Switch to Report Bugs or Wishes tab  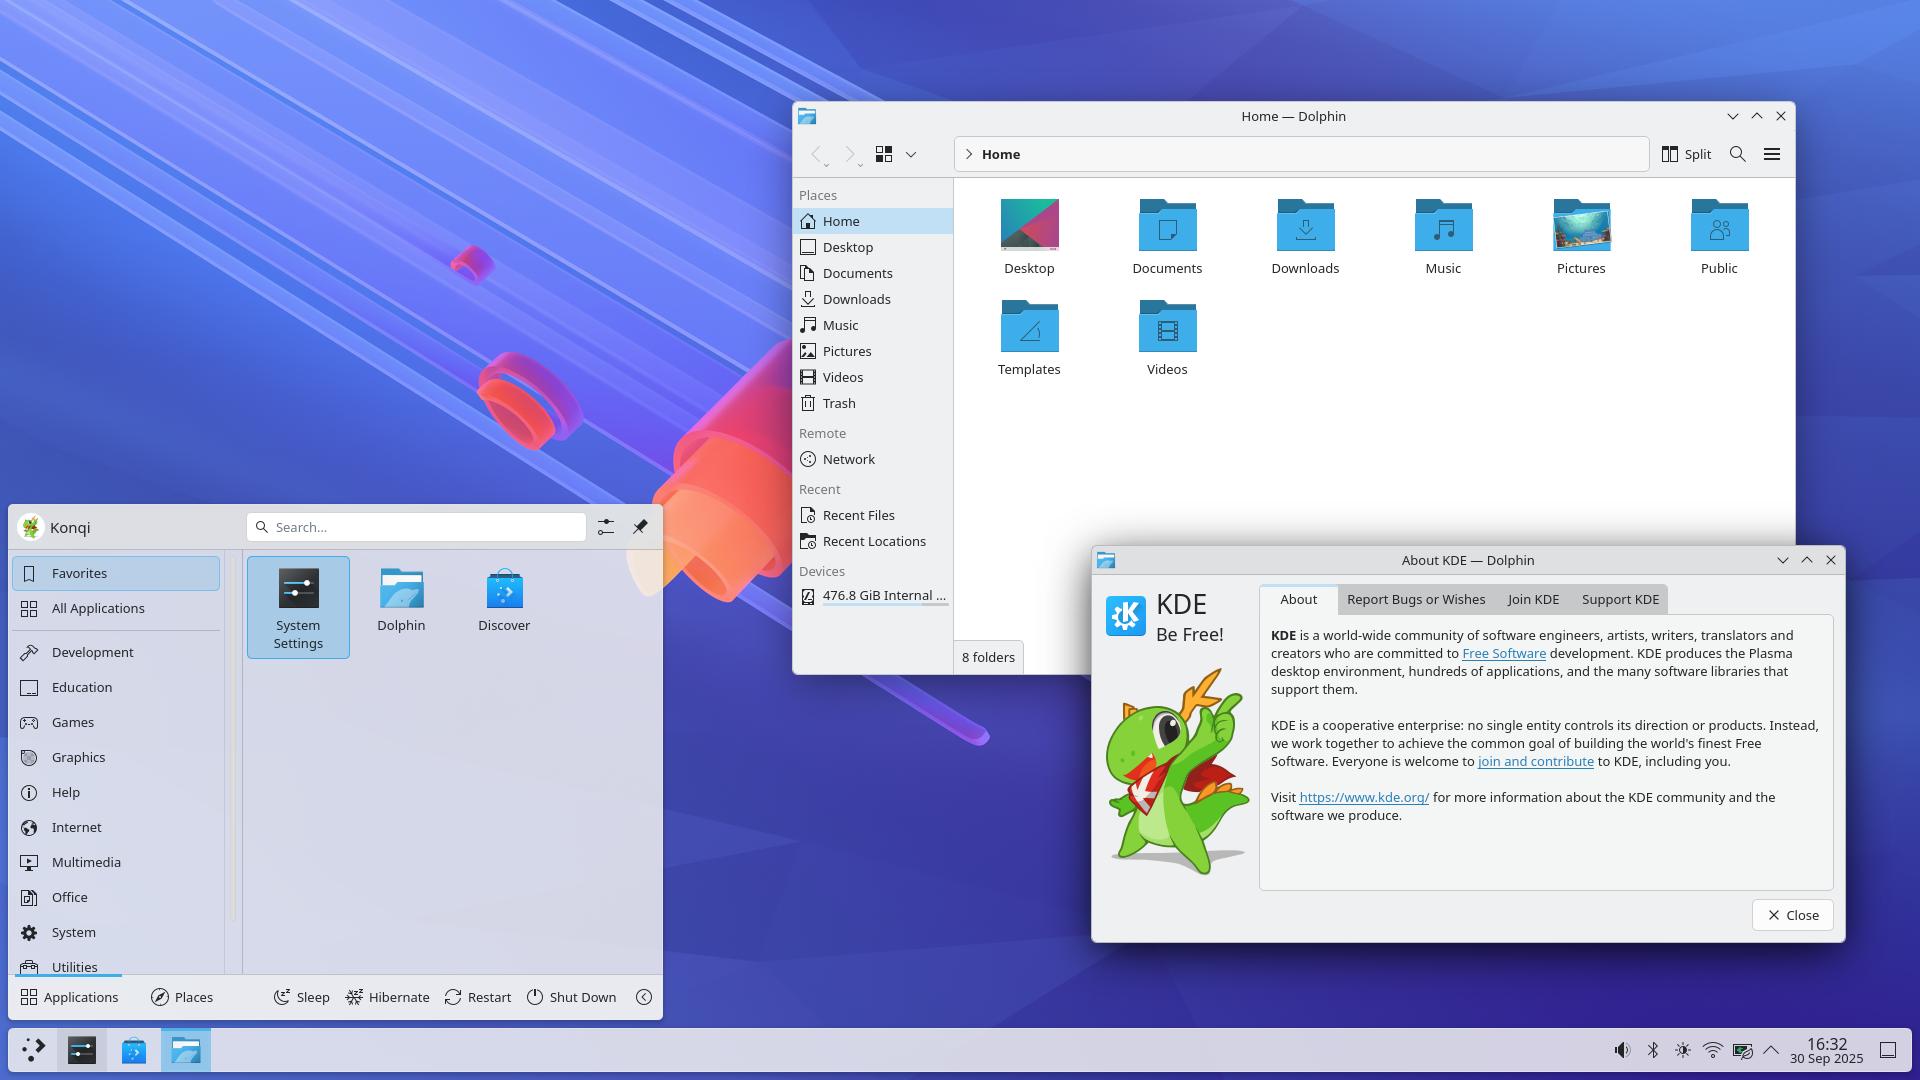[1415, 599]
